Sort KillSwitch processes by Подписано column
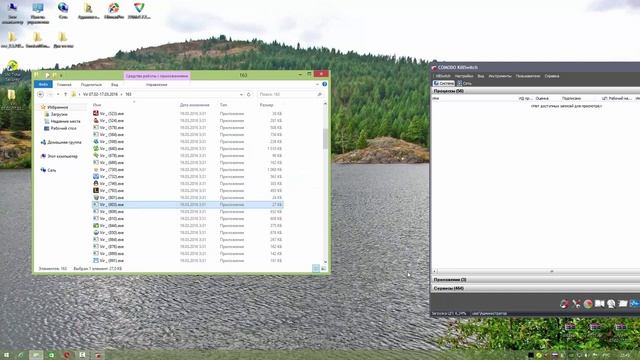This screenshot has height=360, width=640. [x=571, y=98]
